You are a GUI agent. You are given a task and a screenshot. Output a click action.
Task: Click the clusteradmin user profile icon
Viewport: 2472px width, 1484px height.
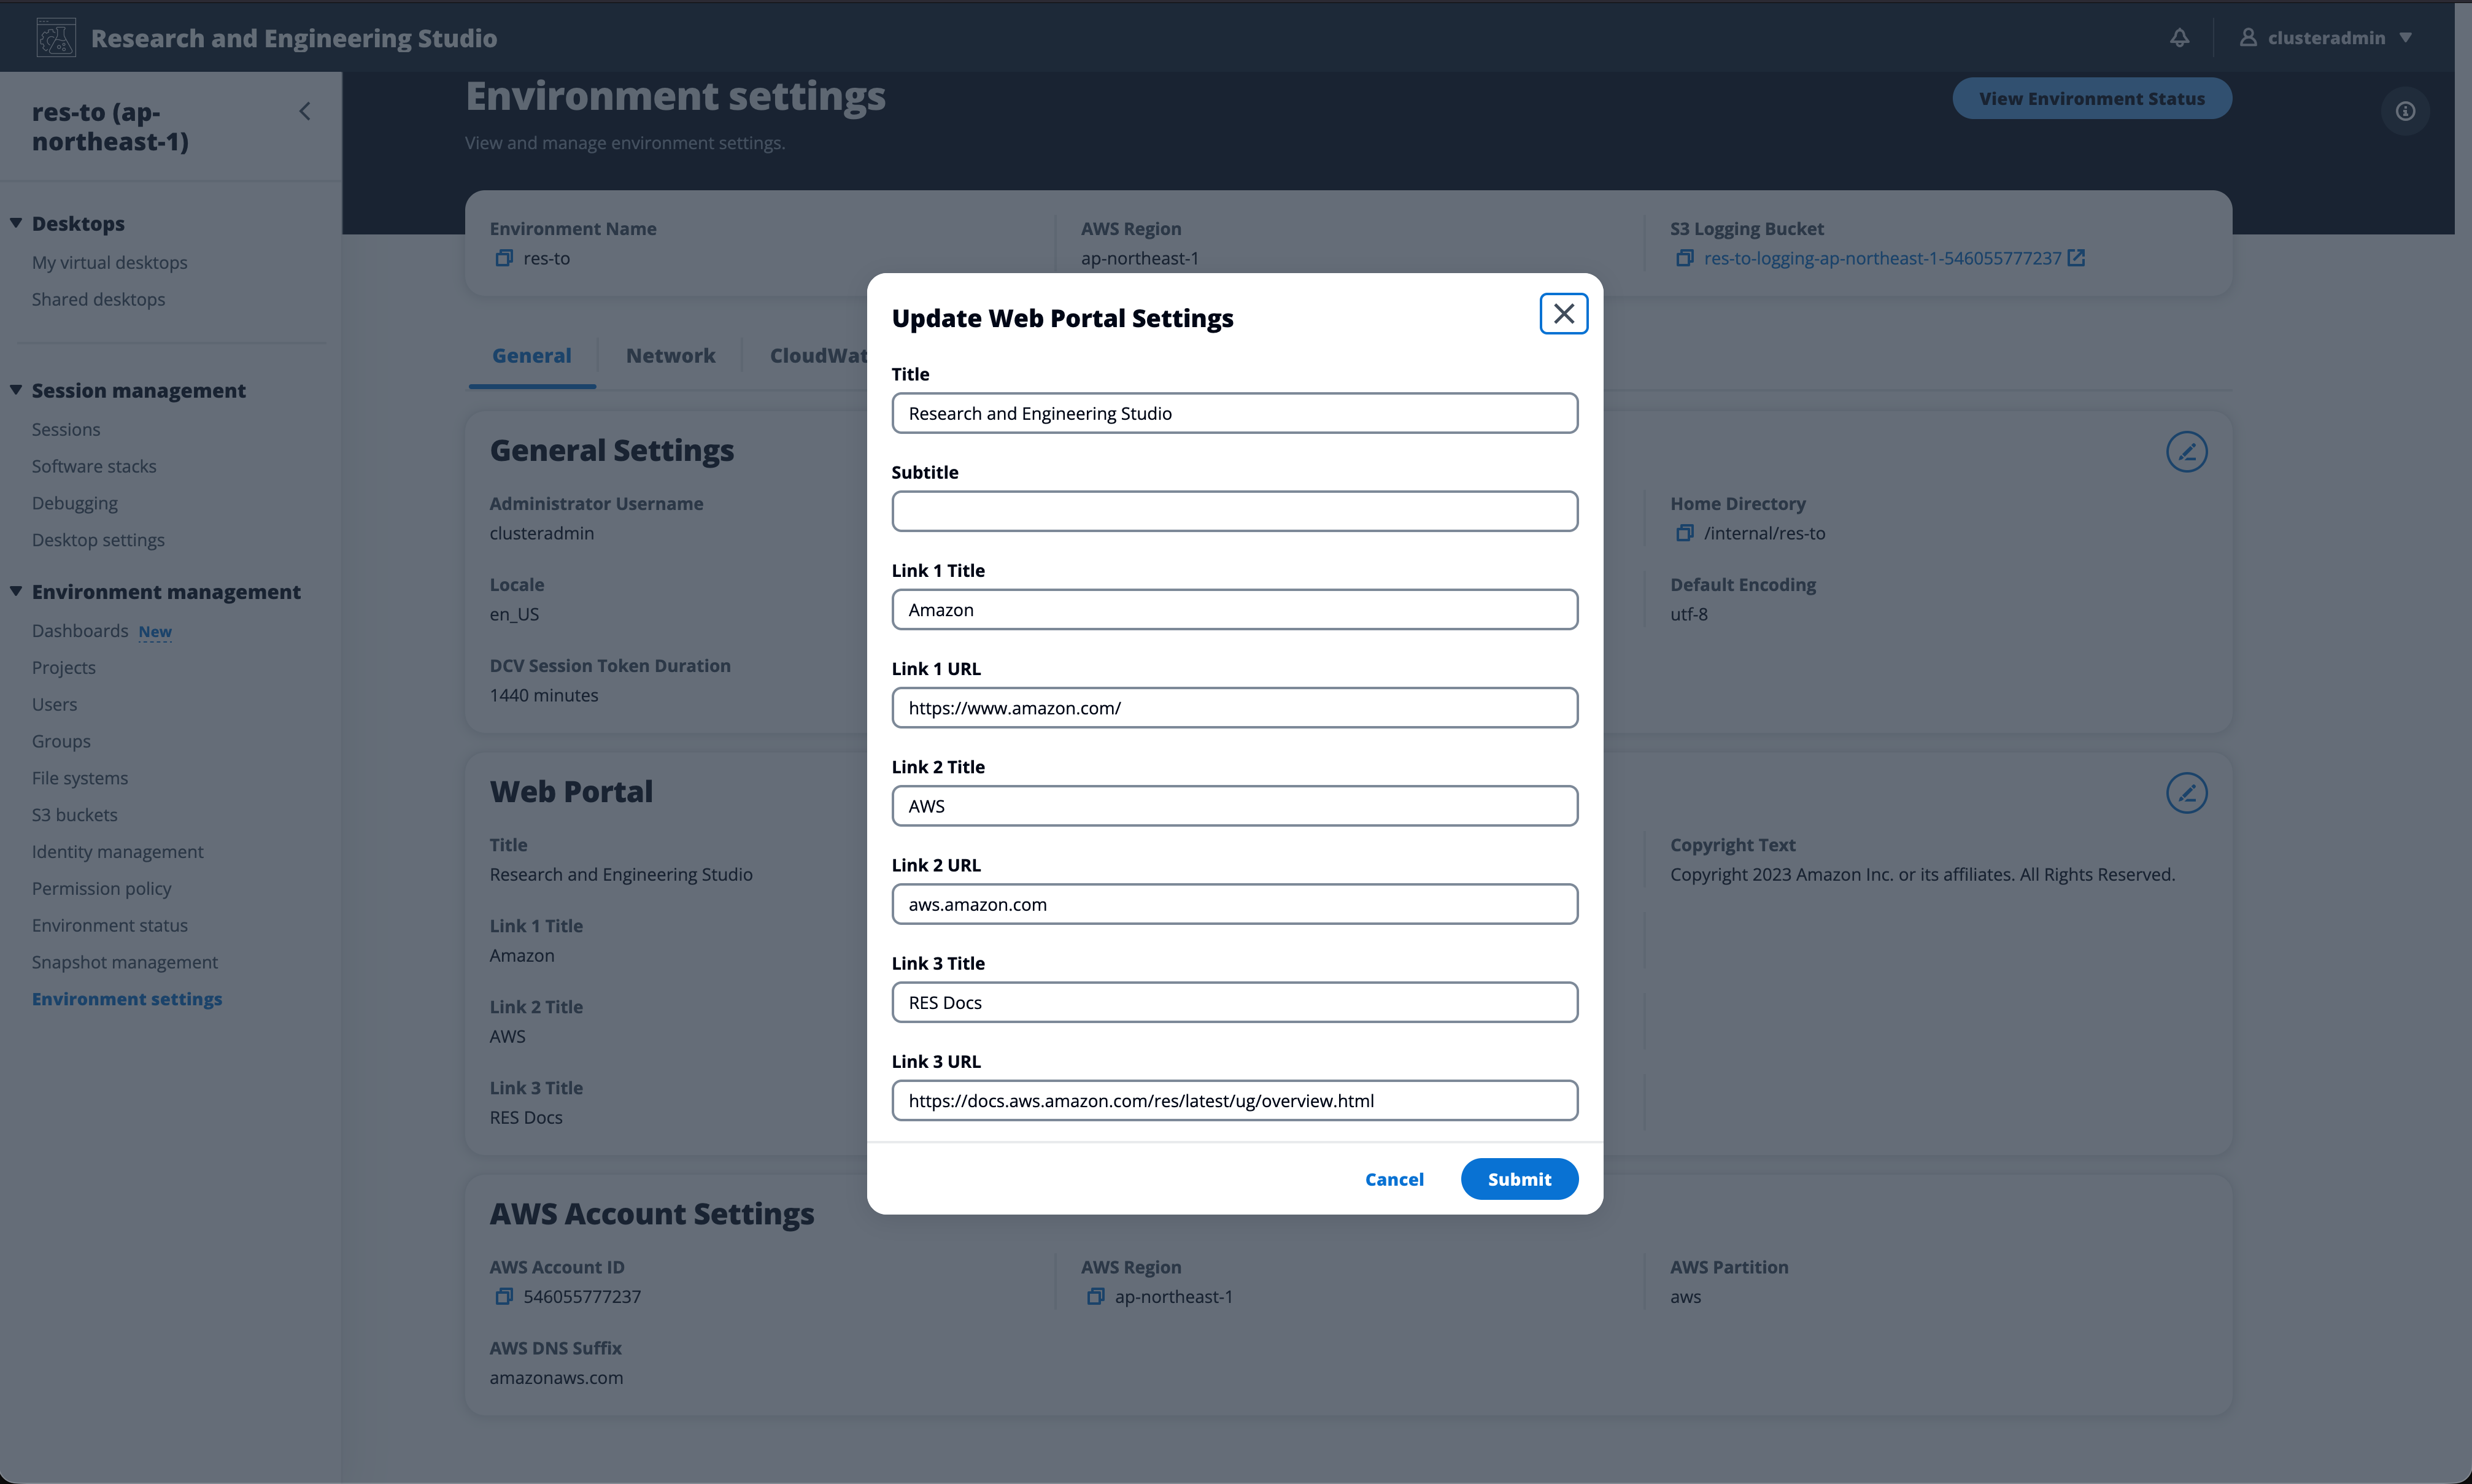click(x=2249, y=37)
